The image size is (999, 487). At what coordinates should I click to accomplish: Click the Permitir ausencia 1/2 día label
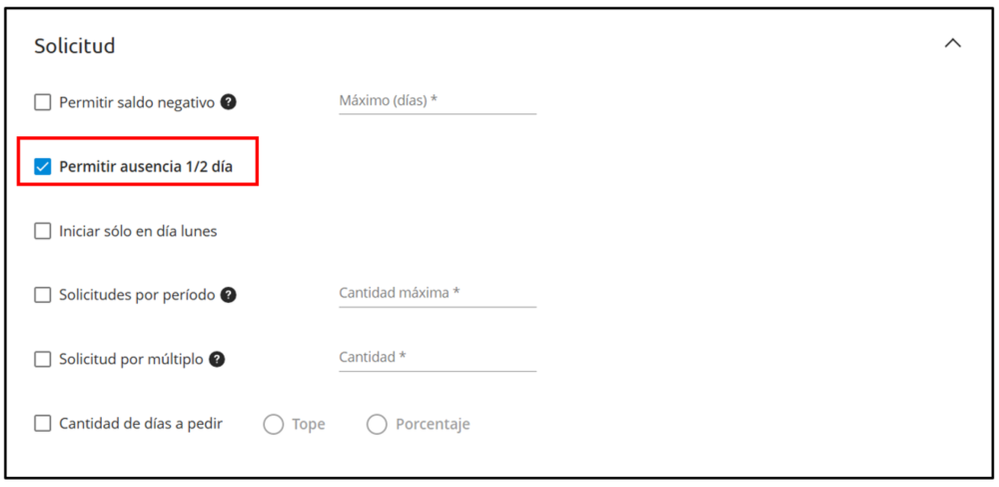(x=146, y=167)
